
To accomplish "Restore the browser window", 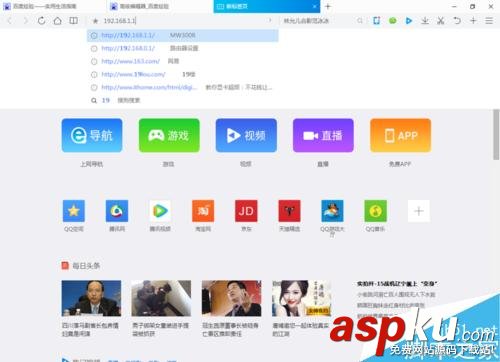I will tap(472, 6).
